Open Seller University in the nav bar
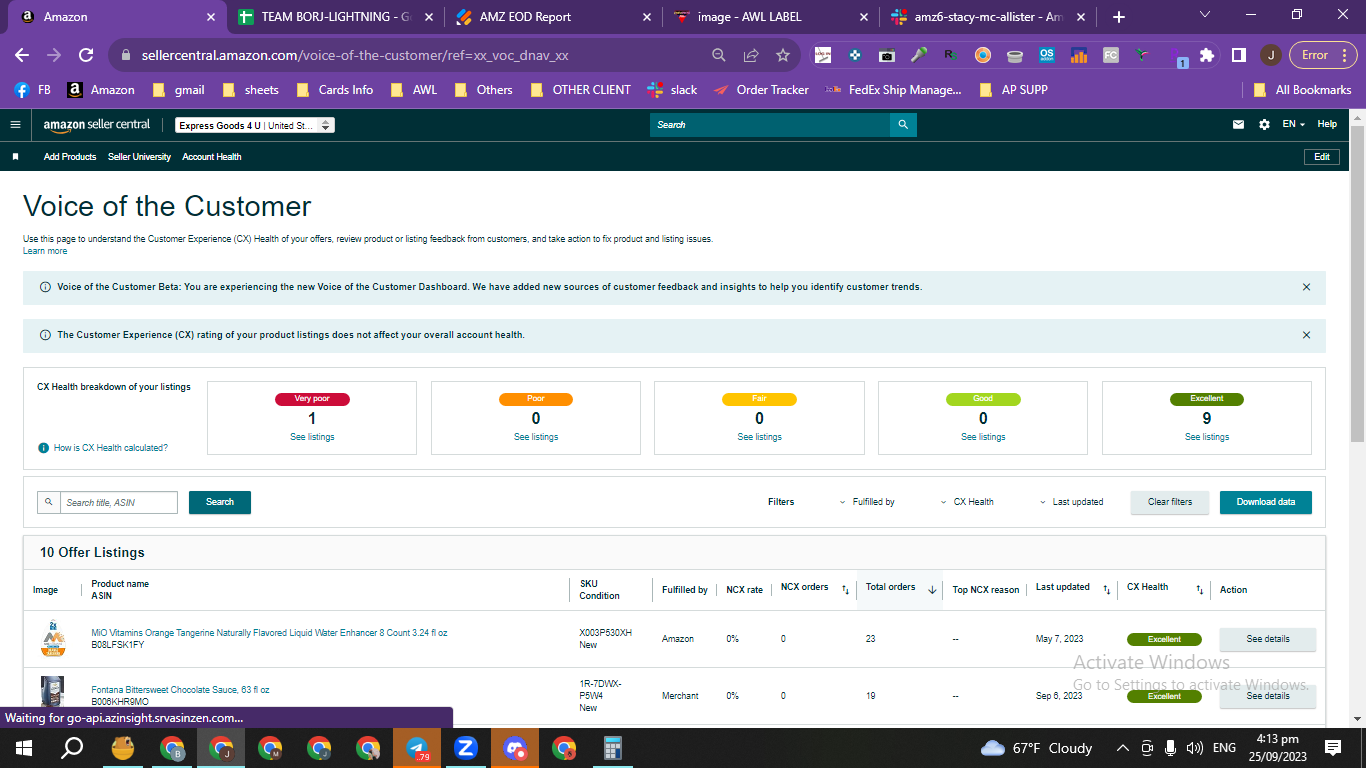This screenshot has height=768, width=1366. pyautogui.click(x=139, y=157)
